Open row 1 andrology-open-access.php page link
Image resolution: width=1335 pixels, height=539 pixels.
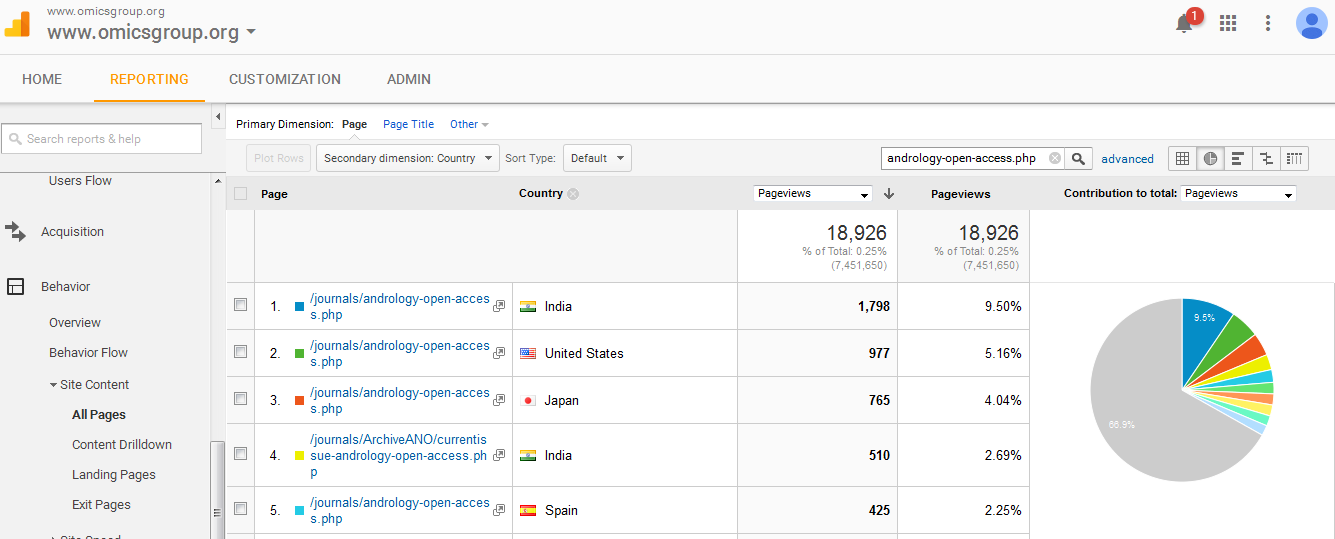click(x=400, y=307)
